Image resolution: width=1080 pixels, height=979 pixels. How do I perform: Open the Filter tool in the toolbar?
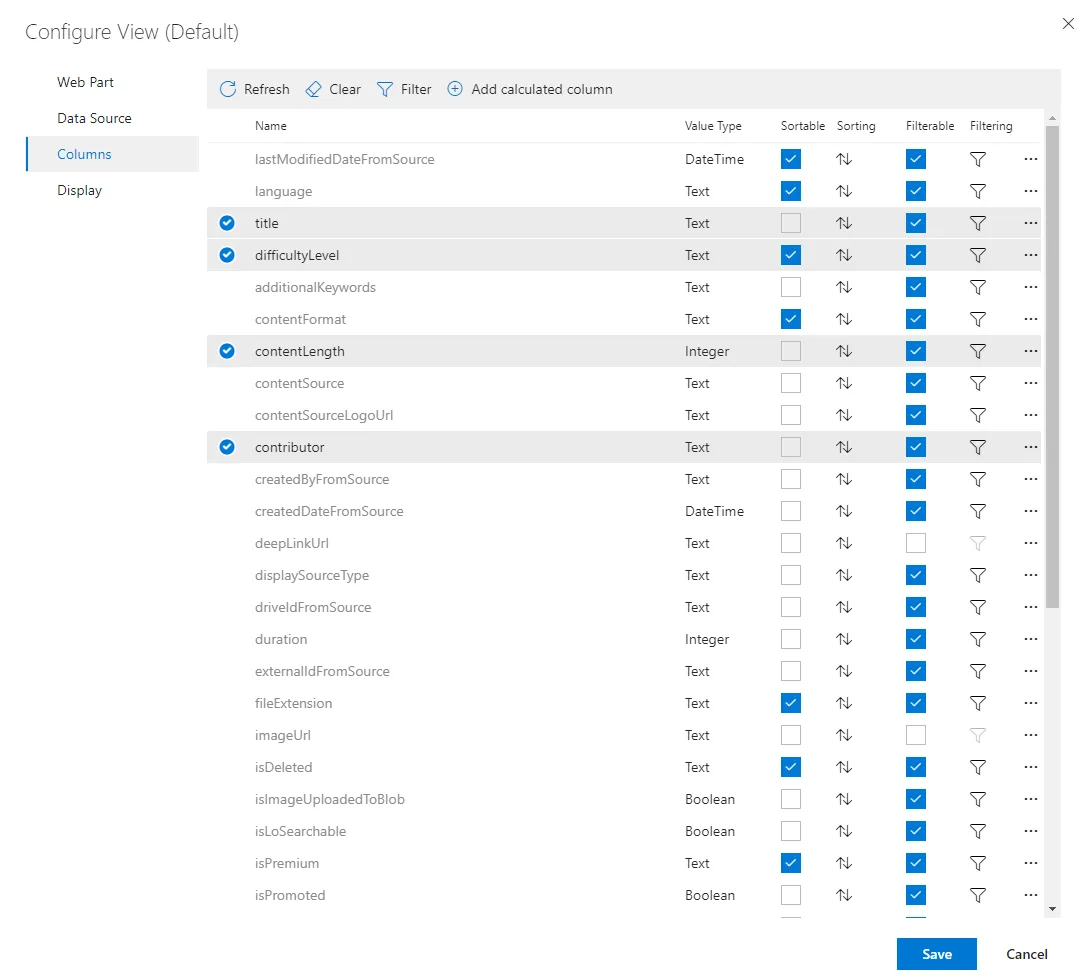coord(404,89)
